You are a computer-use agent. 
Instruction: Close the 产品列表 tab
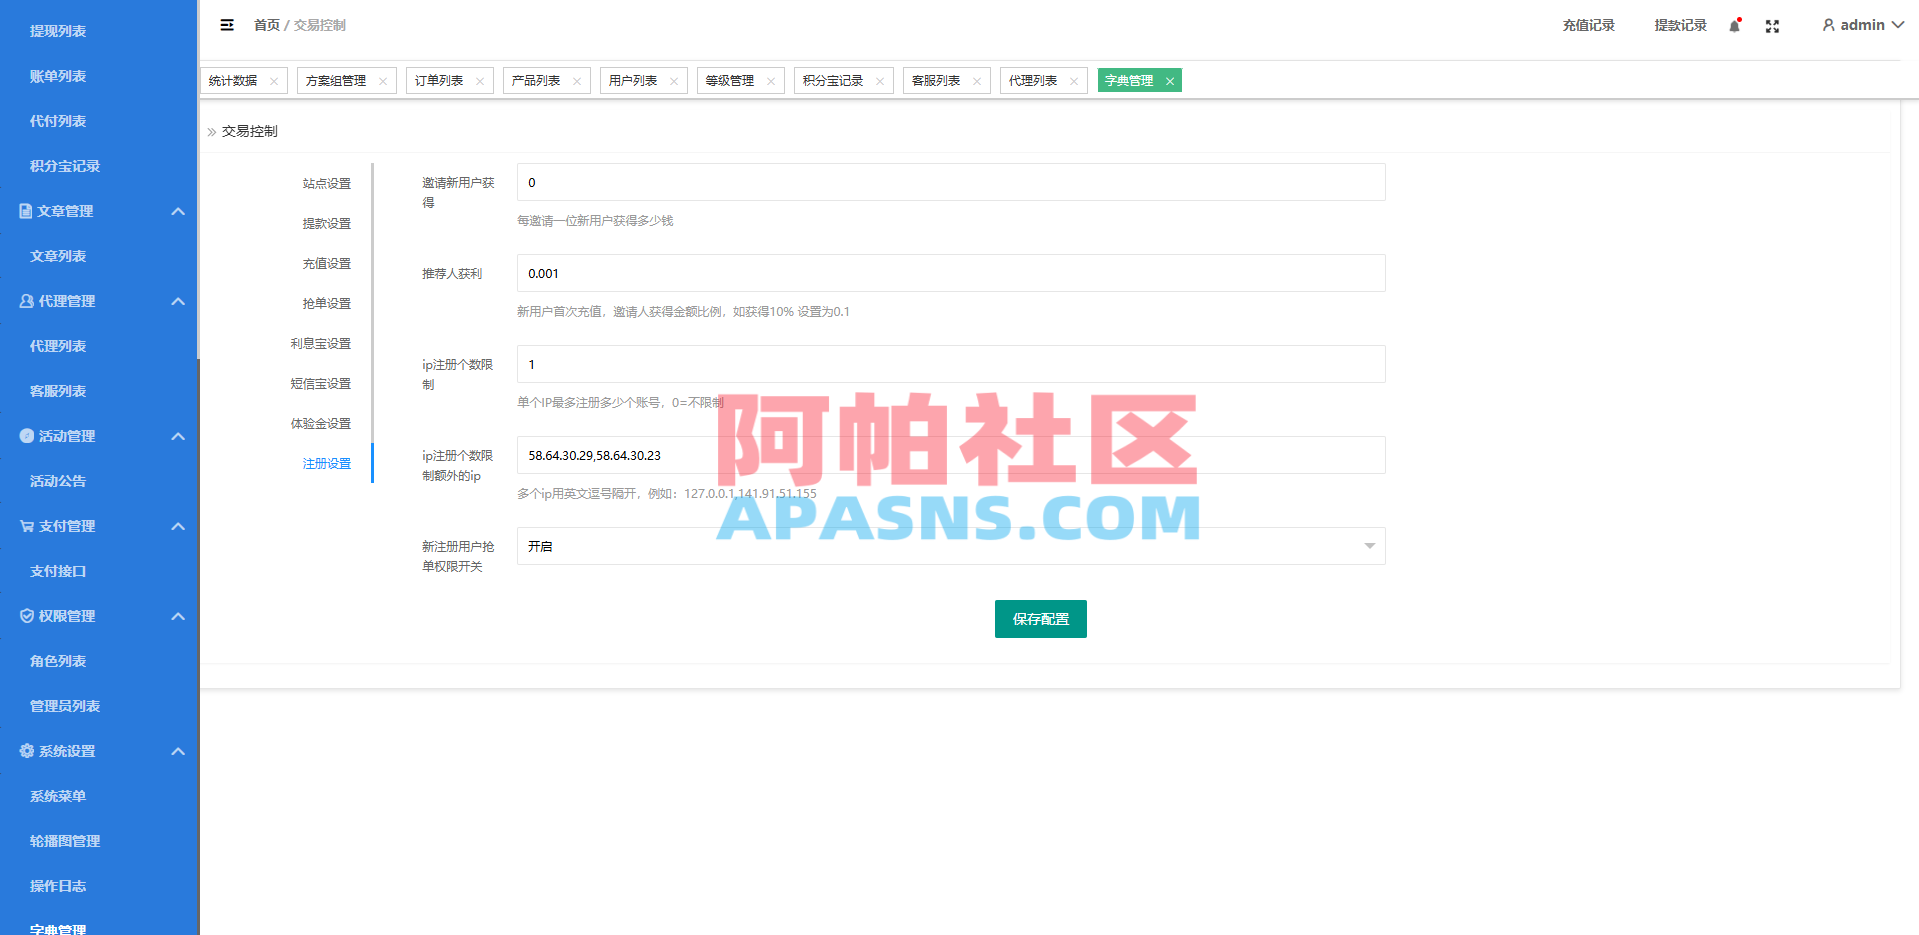(x=577, y=81)
